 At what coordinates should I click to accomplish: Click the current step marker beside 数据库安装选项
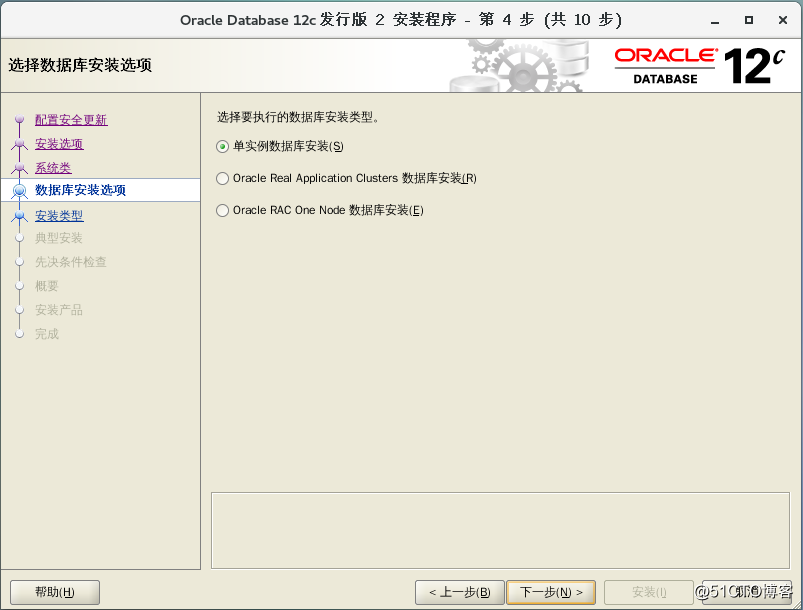click(19, 191)
